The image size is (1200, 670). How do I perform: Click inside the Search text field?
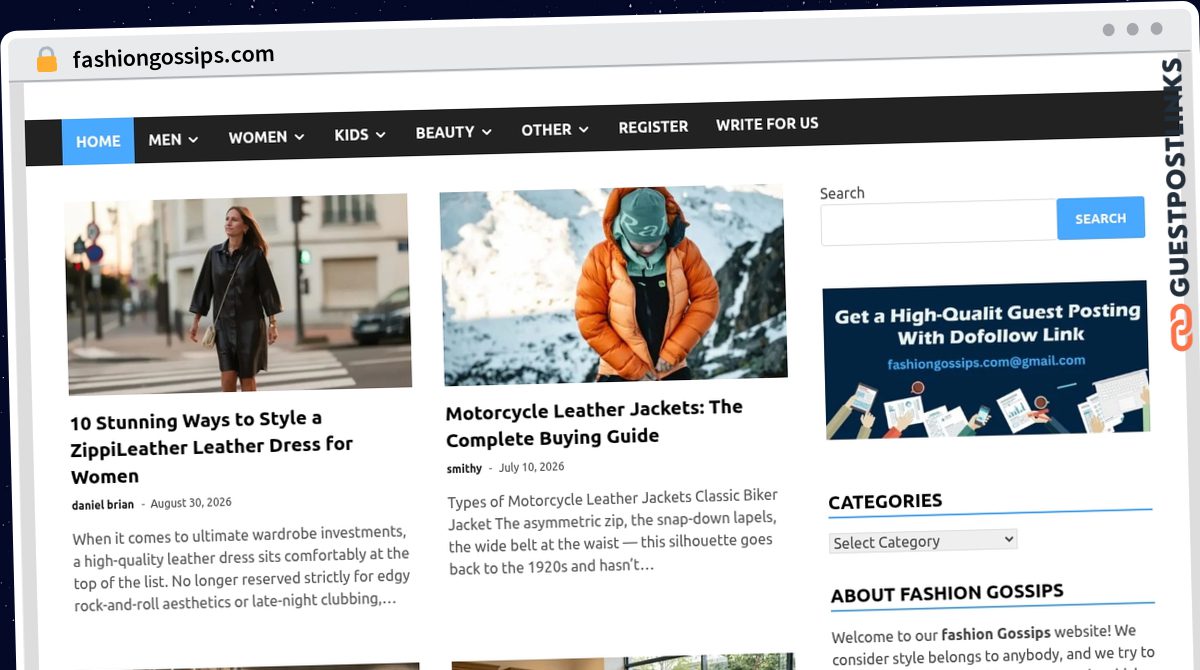(938, 222)
